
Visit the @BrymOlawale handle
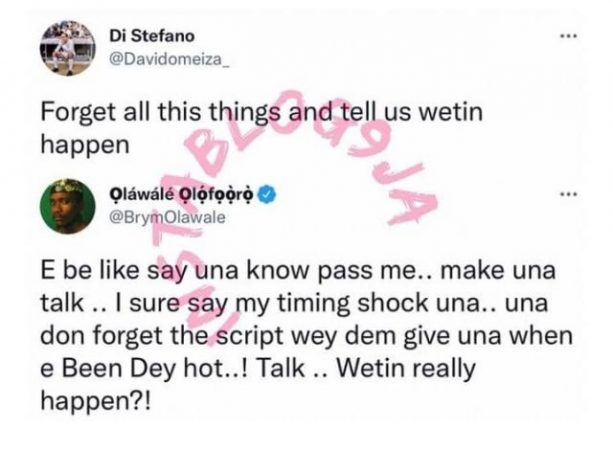[167, 217]
